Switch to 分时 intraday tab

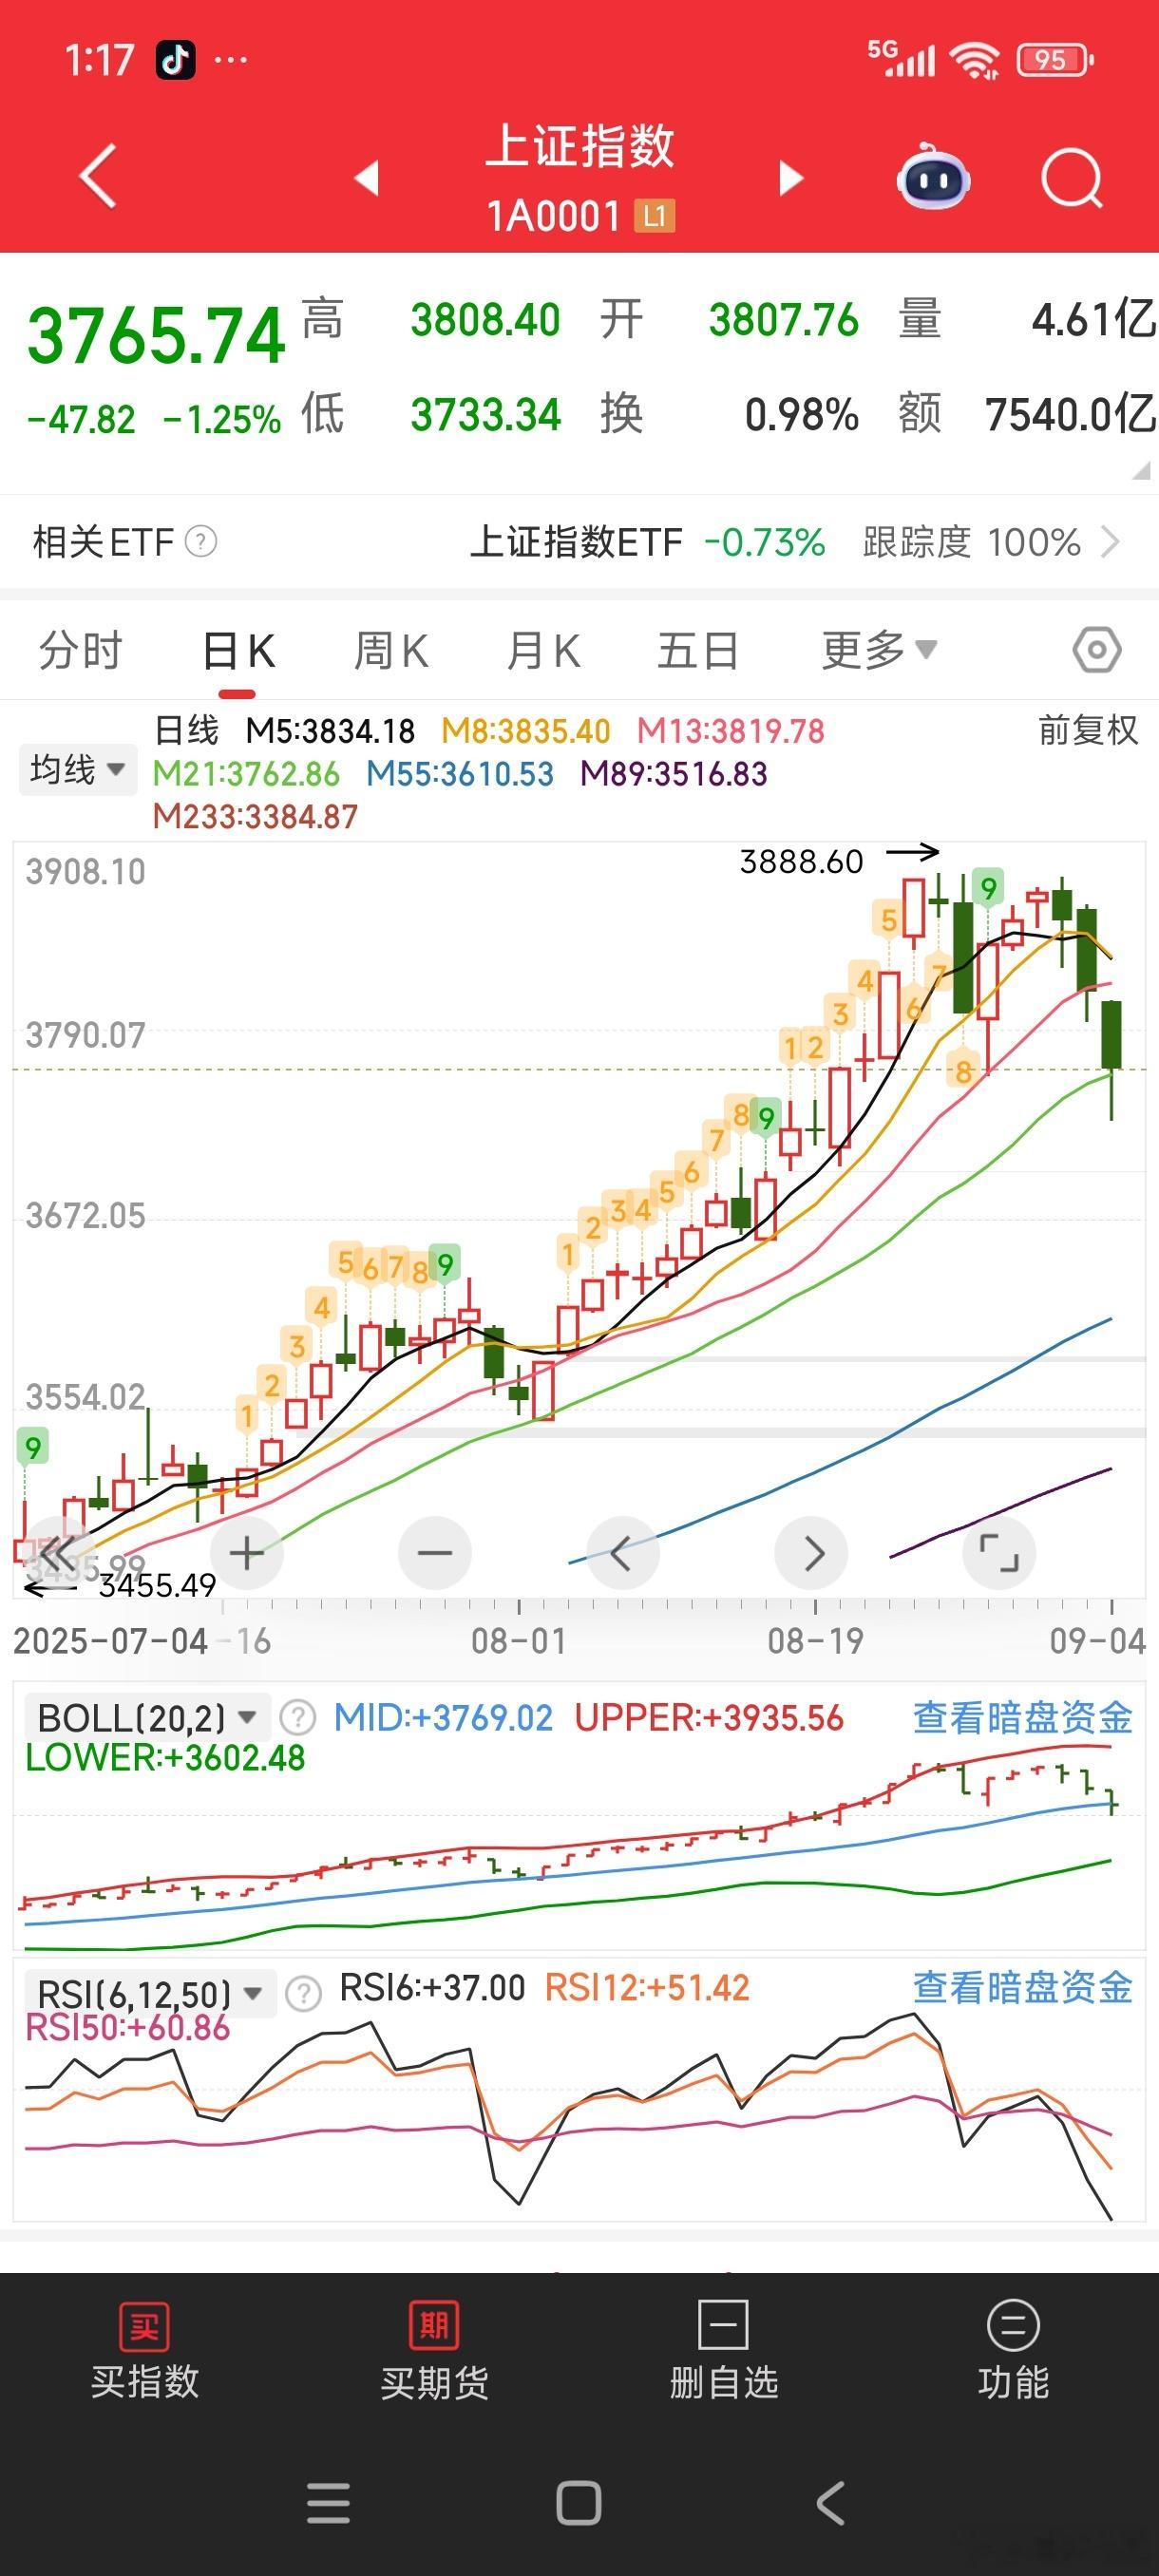pyautogui.click(x=80, y=650)
